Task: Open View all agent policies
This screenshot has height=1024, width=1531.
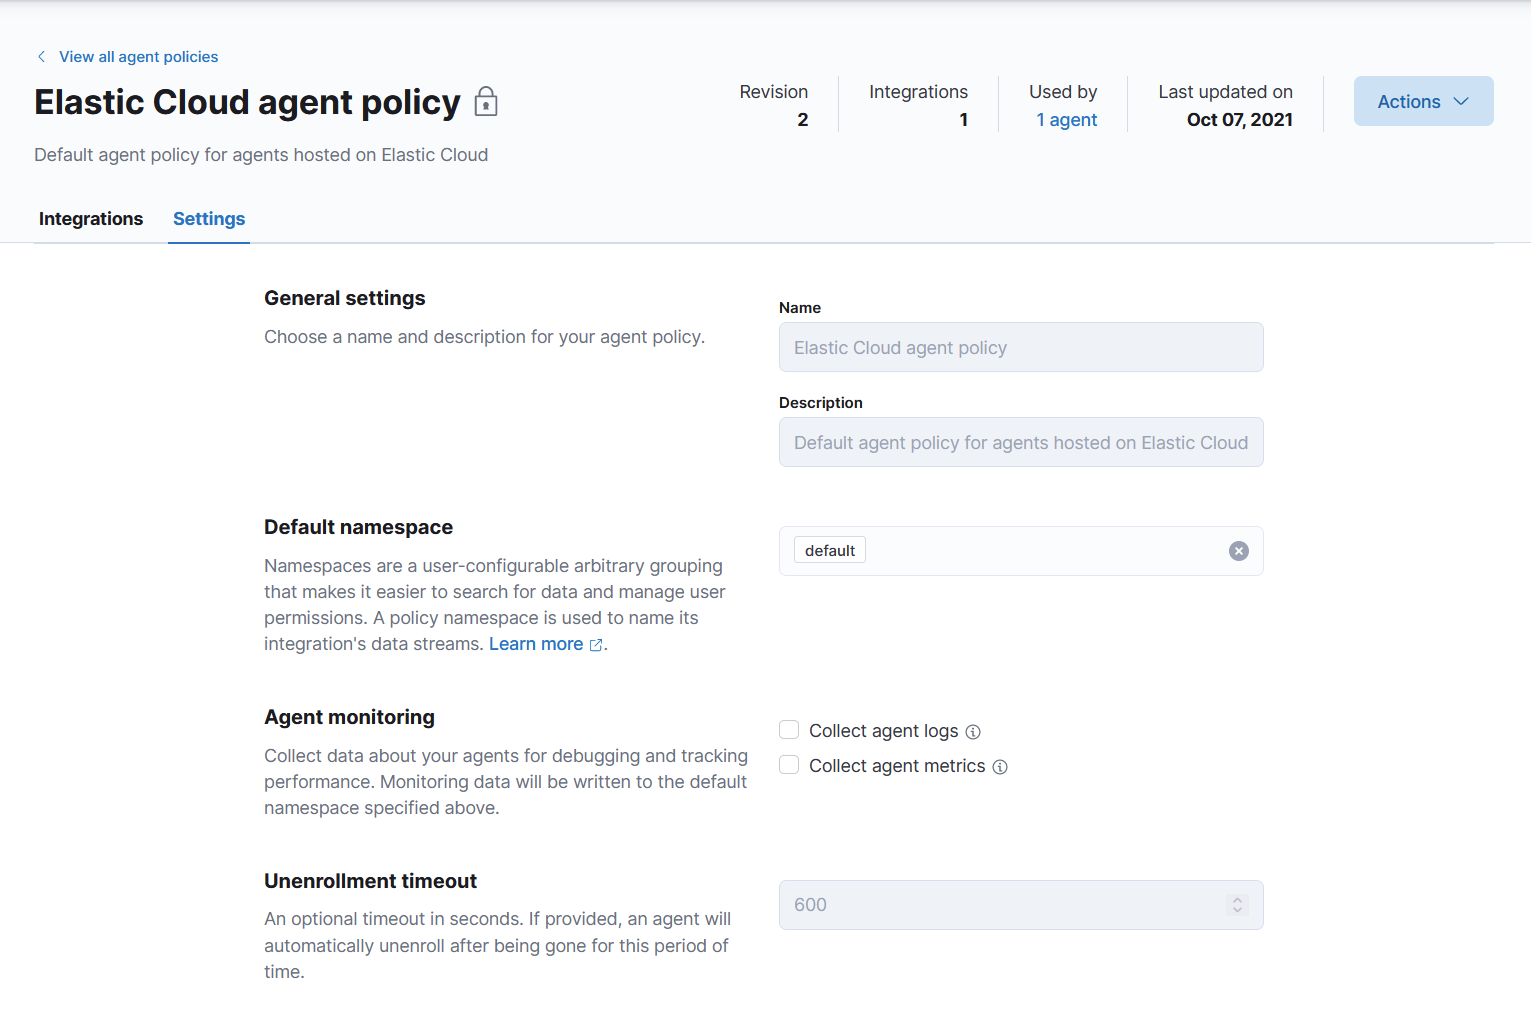Action: pyautogui.click(x=138, y=57)
